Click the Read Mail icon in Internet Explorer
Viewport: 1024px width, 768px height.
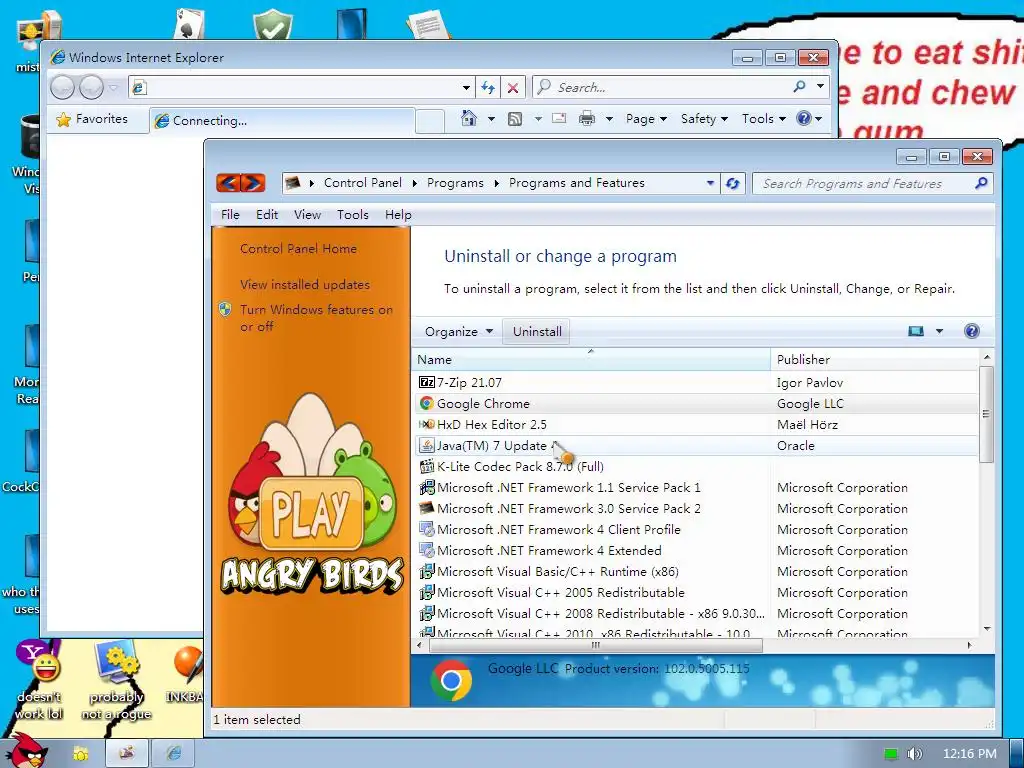559,118
